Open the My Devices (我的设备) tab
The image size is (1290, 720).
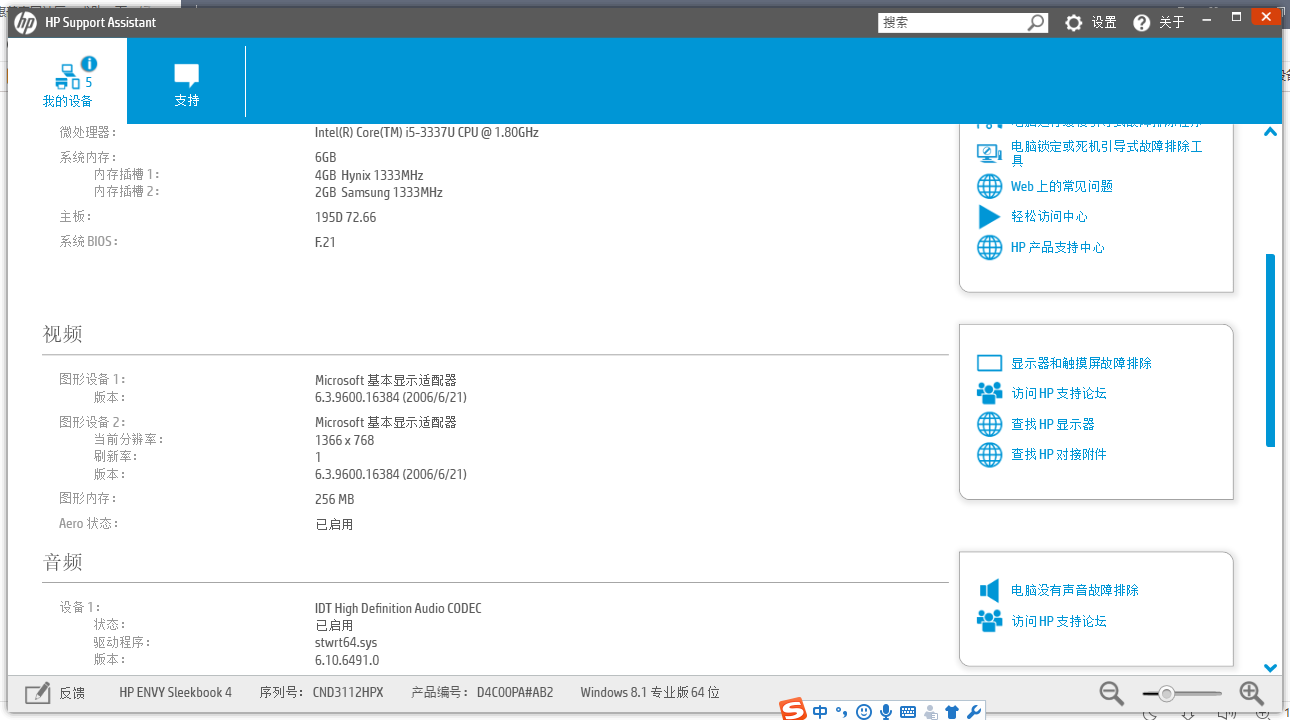67,82
